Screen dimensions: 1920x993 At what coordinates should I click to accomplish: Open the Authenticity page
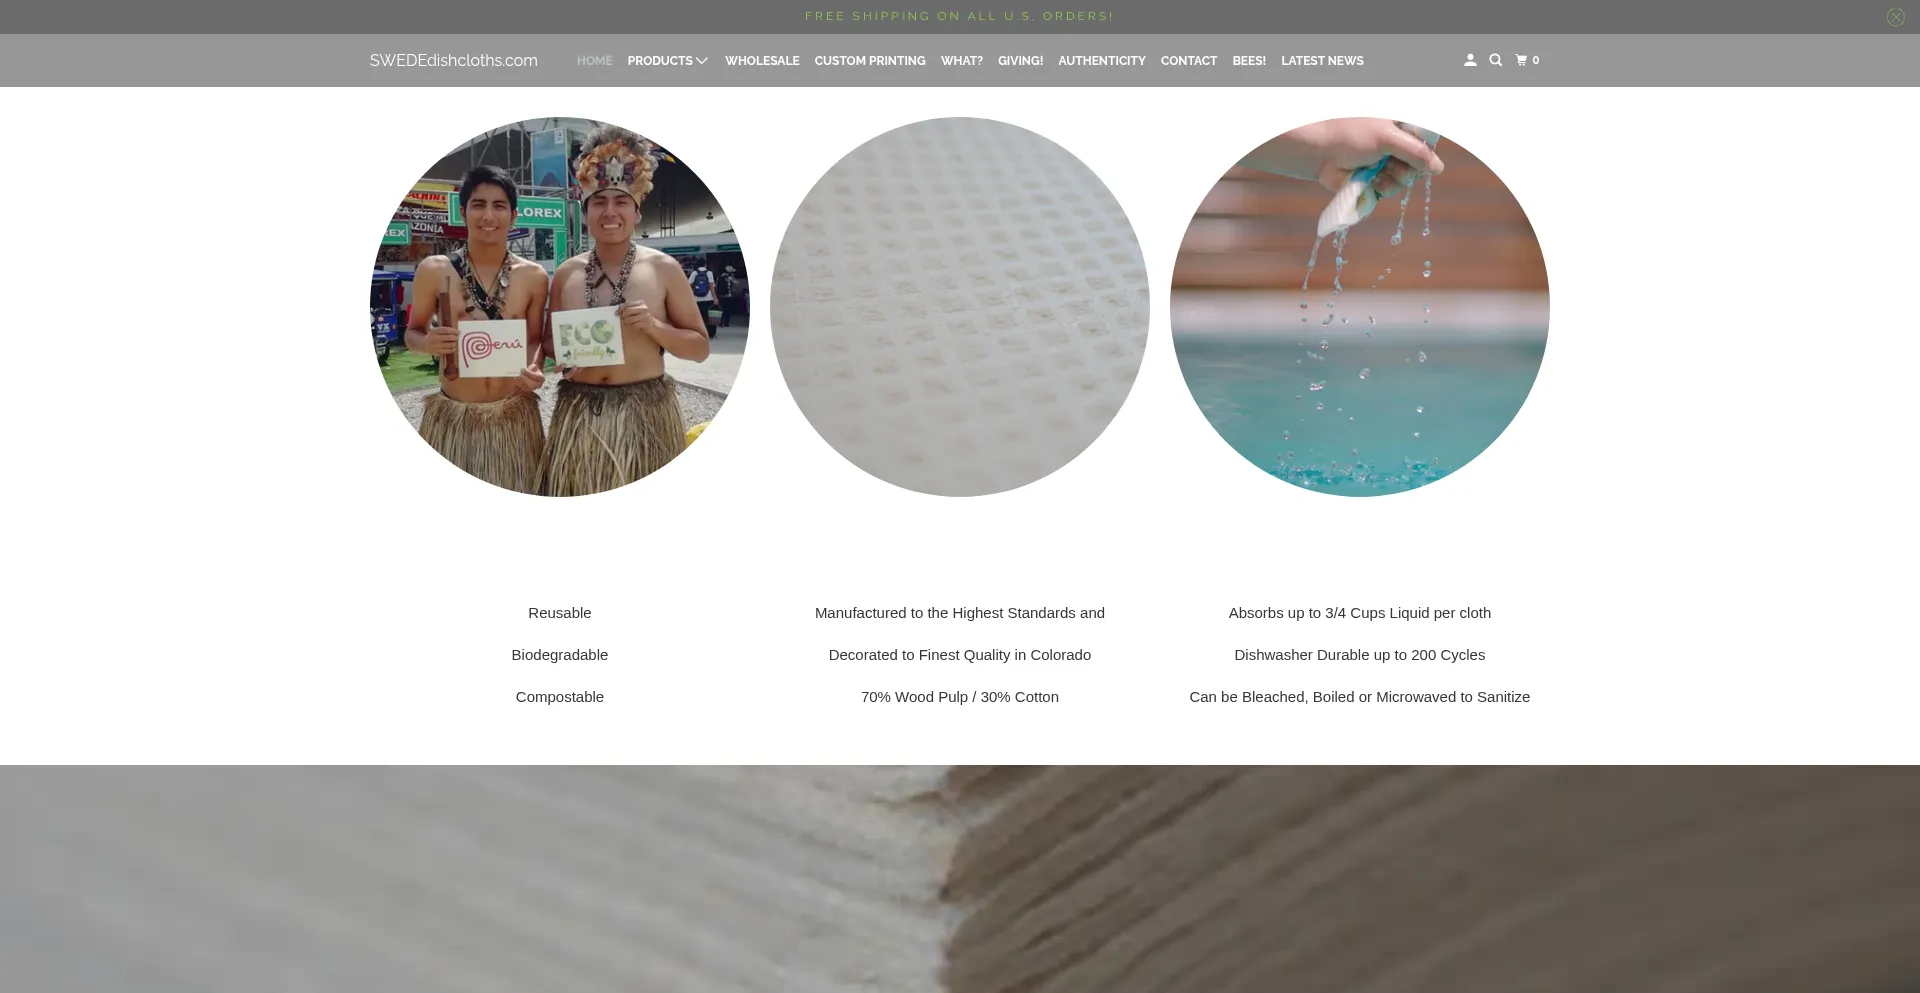point(1101,61)
